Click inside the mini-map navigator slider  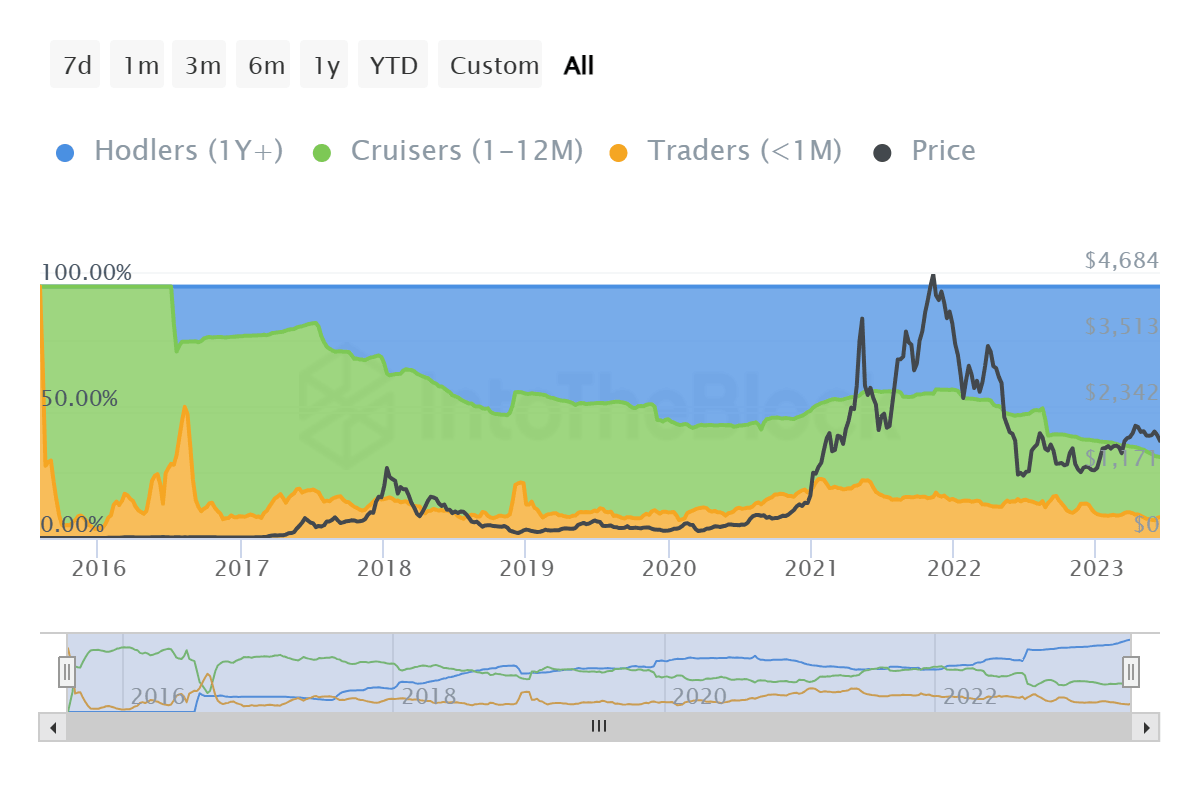[600, 672]
